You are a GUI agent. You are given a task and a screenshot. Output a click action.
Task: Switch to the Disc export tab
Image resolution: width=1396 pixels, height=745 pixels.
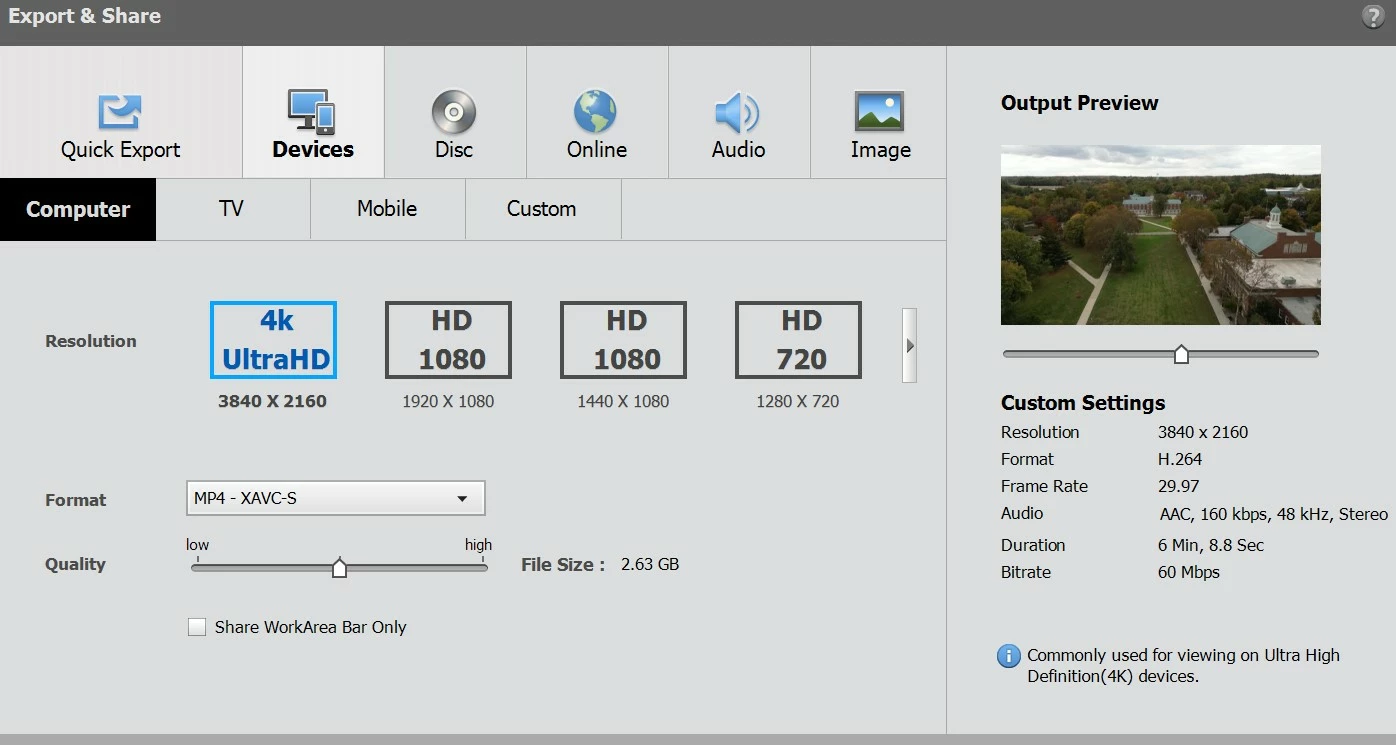tap(455, 112)
